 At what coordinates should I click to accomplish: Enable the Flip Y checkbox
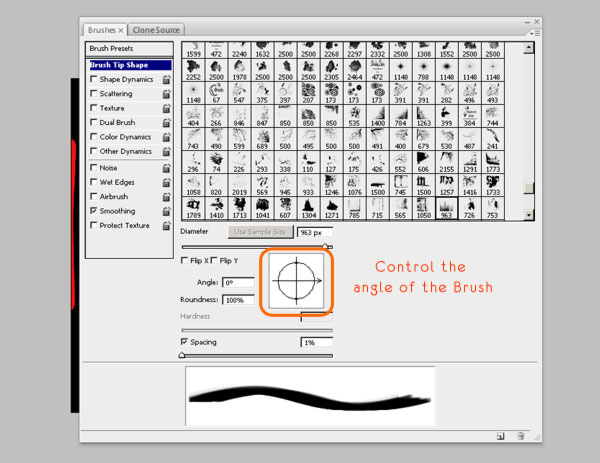pyautogui.click(x=213, y=261)
